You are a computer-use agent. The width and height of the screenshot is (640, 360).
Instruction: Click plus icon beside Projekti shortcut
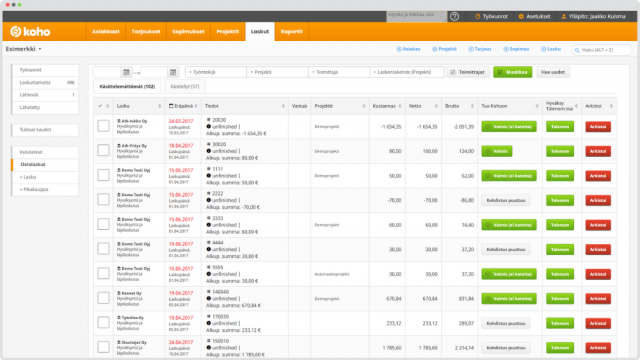pos(434,49)
